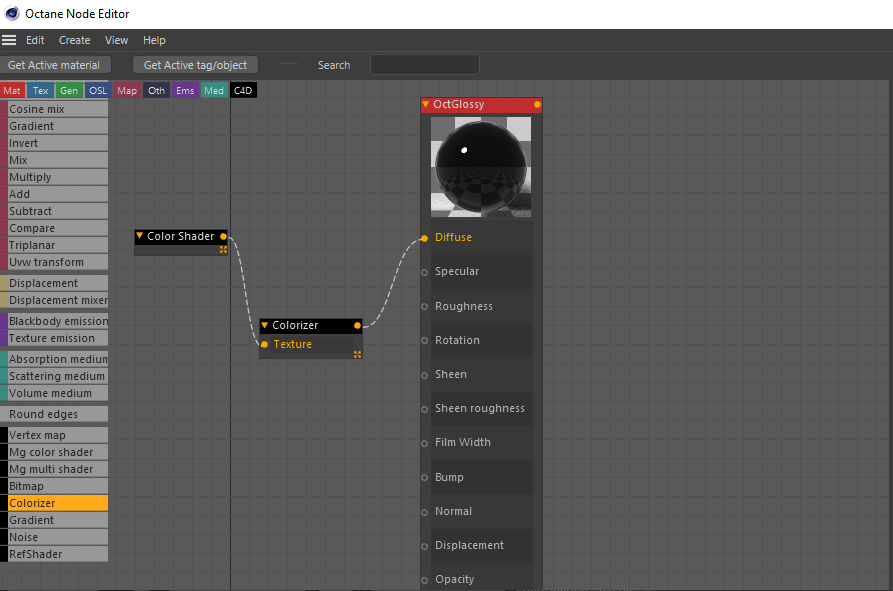
Task: Open the View menu
Action: pos(116,40)
